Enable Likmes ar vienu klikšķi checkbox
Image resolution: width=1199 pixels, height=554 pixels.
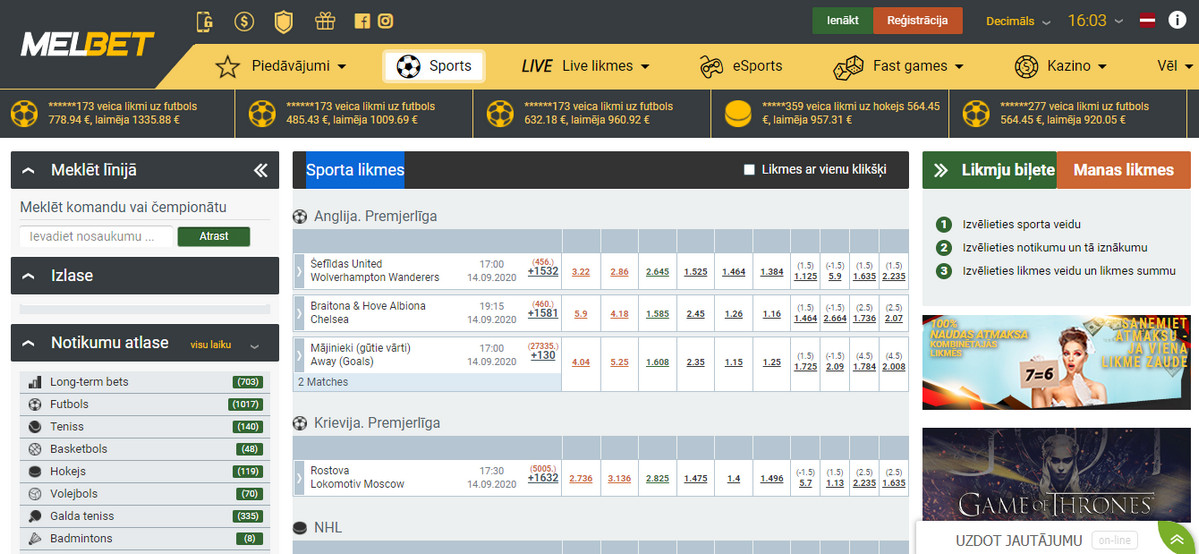tap(749, 170)
